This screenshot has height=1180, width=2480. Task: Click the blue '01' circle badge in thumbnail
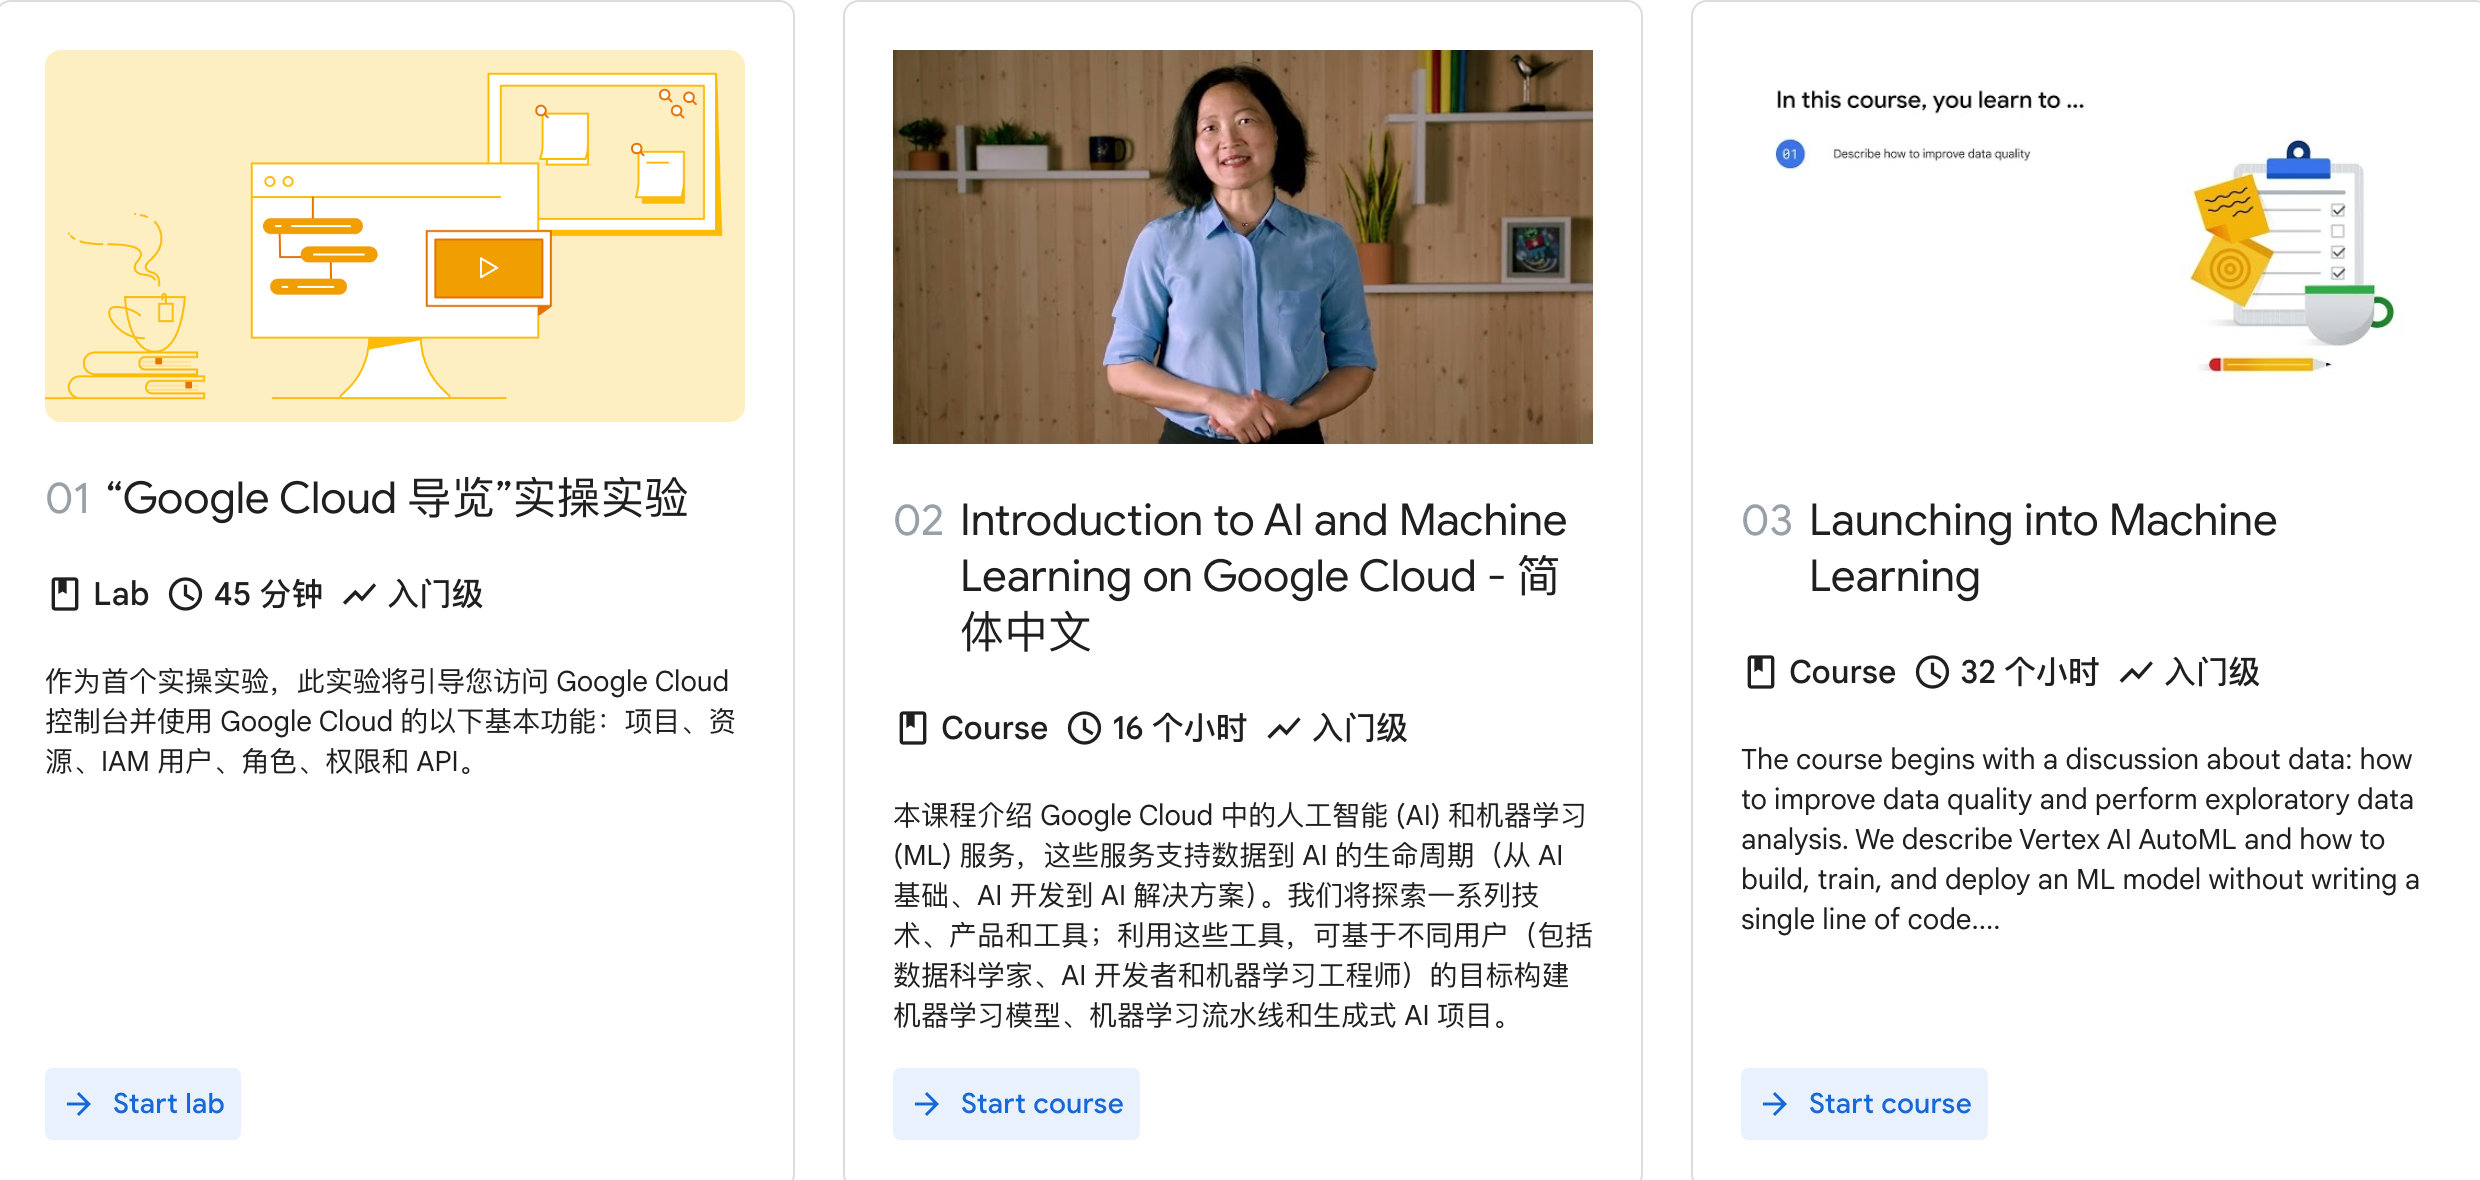pos(1790,154)
